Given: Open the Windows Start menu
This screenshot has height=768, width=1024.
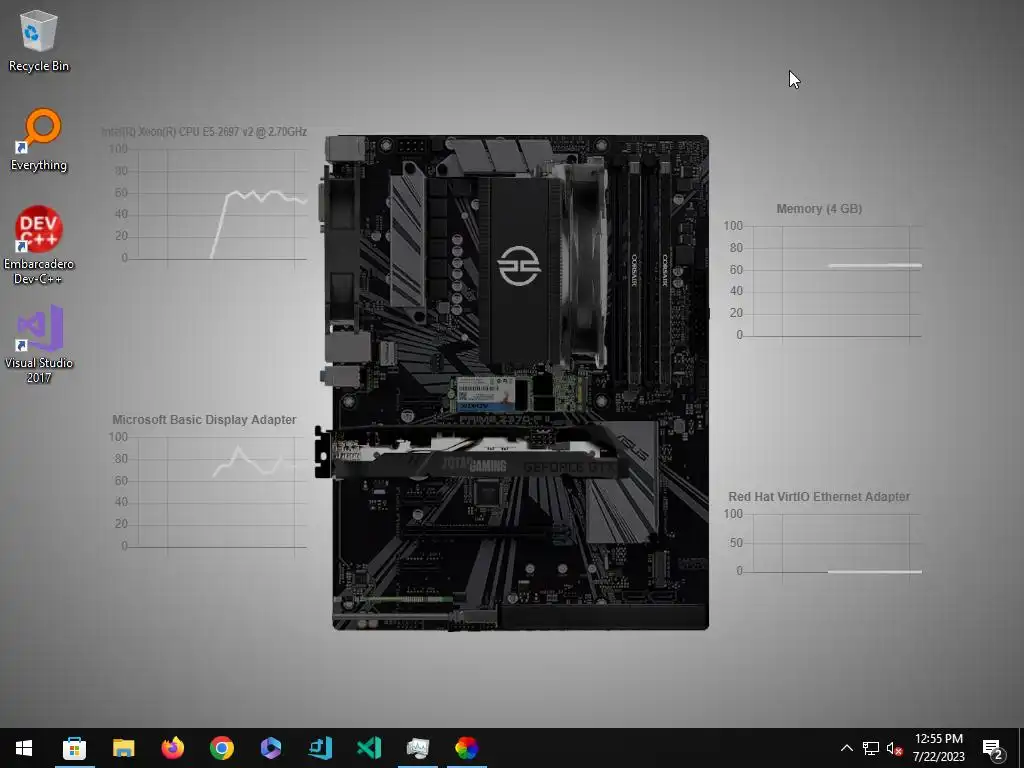Looking at the screenshot, I should (x=24, y=748).
